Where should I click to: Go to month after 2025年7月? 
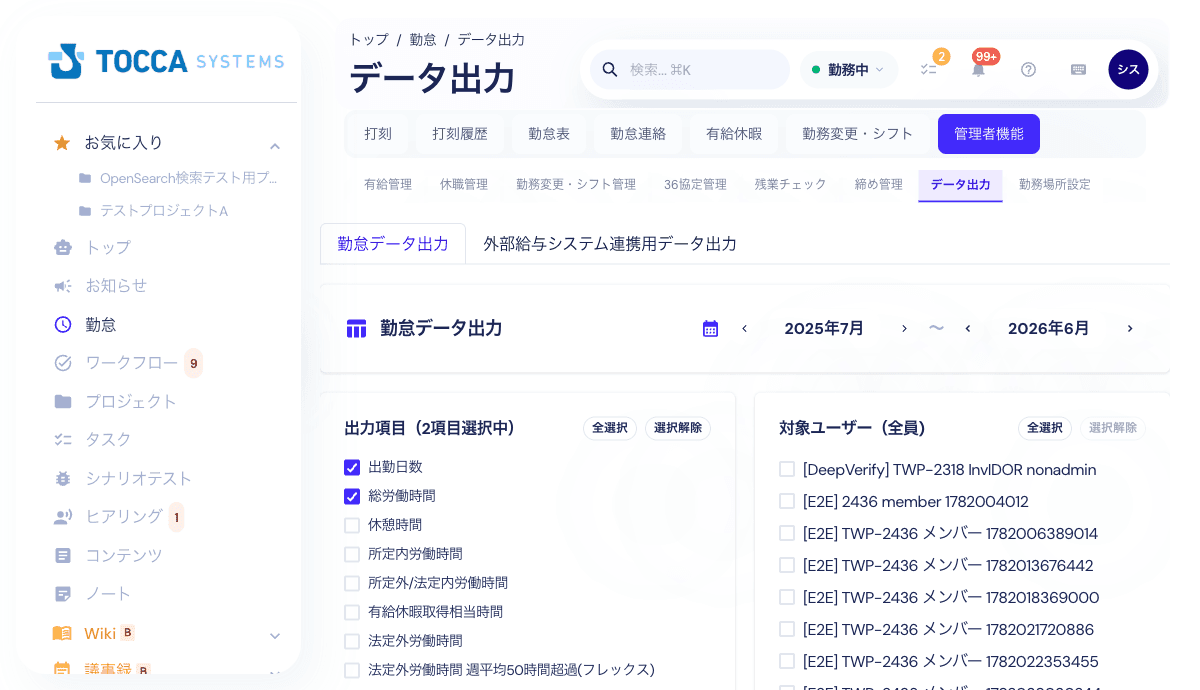tap(904, 328)
